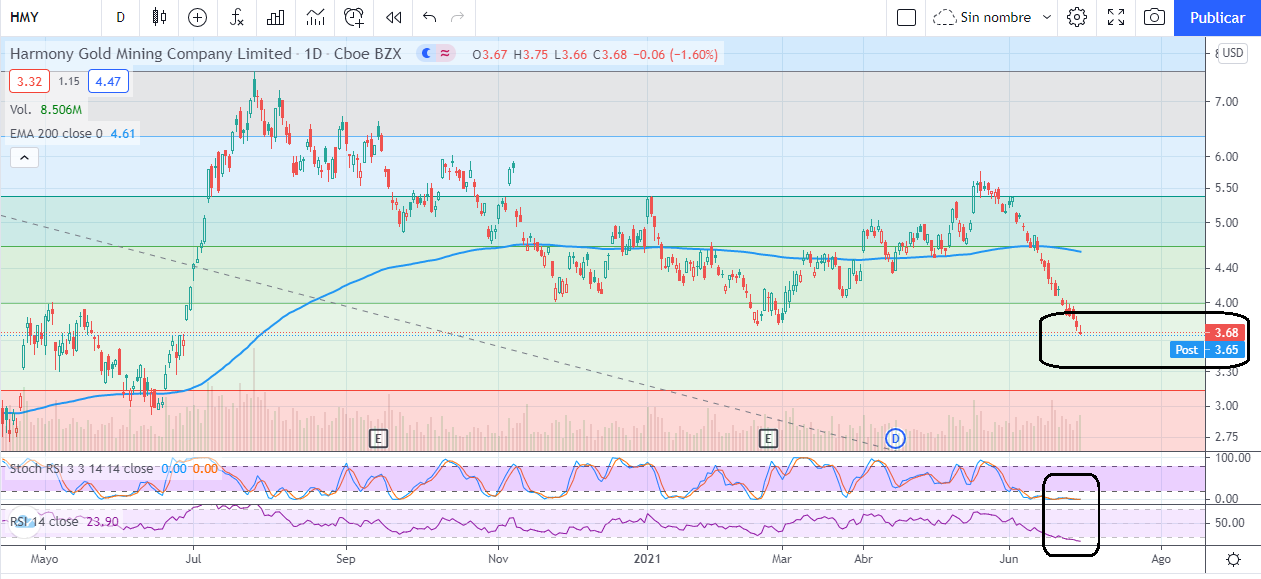
Task: Select the EMA 200 close 0 legend
Action: pyautogui.click(x=73, y=133)
